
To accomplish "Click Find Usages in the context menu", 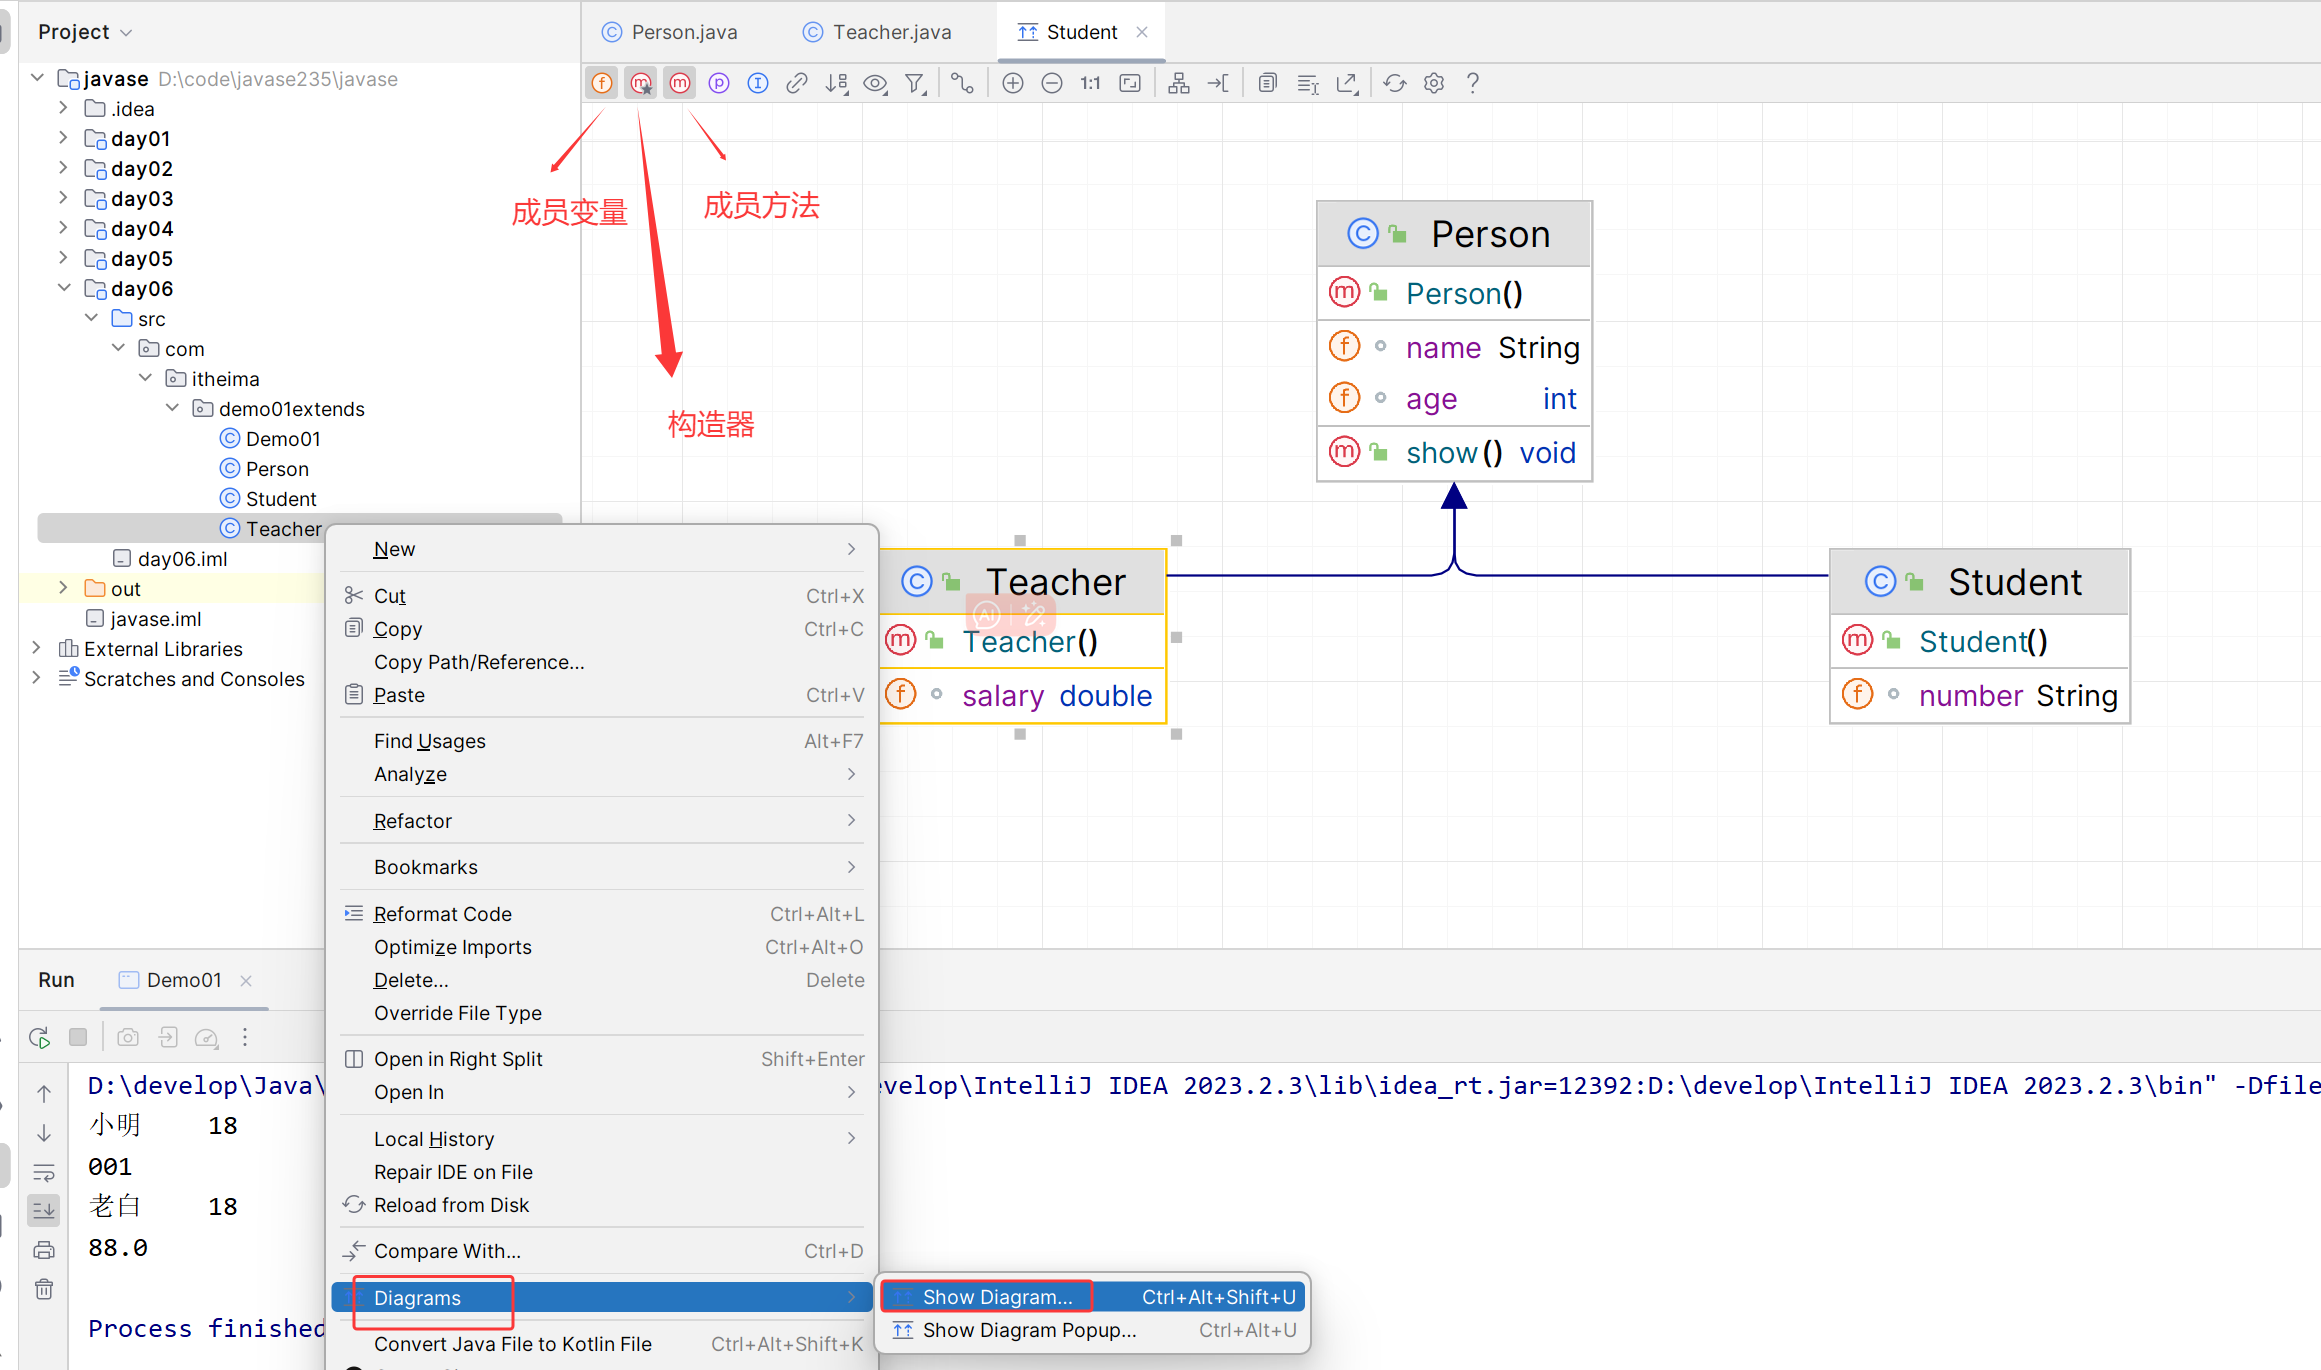I will tap(429, 741).
